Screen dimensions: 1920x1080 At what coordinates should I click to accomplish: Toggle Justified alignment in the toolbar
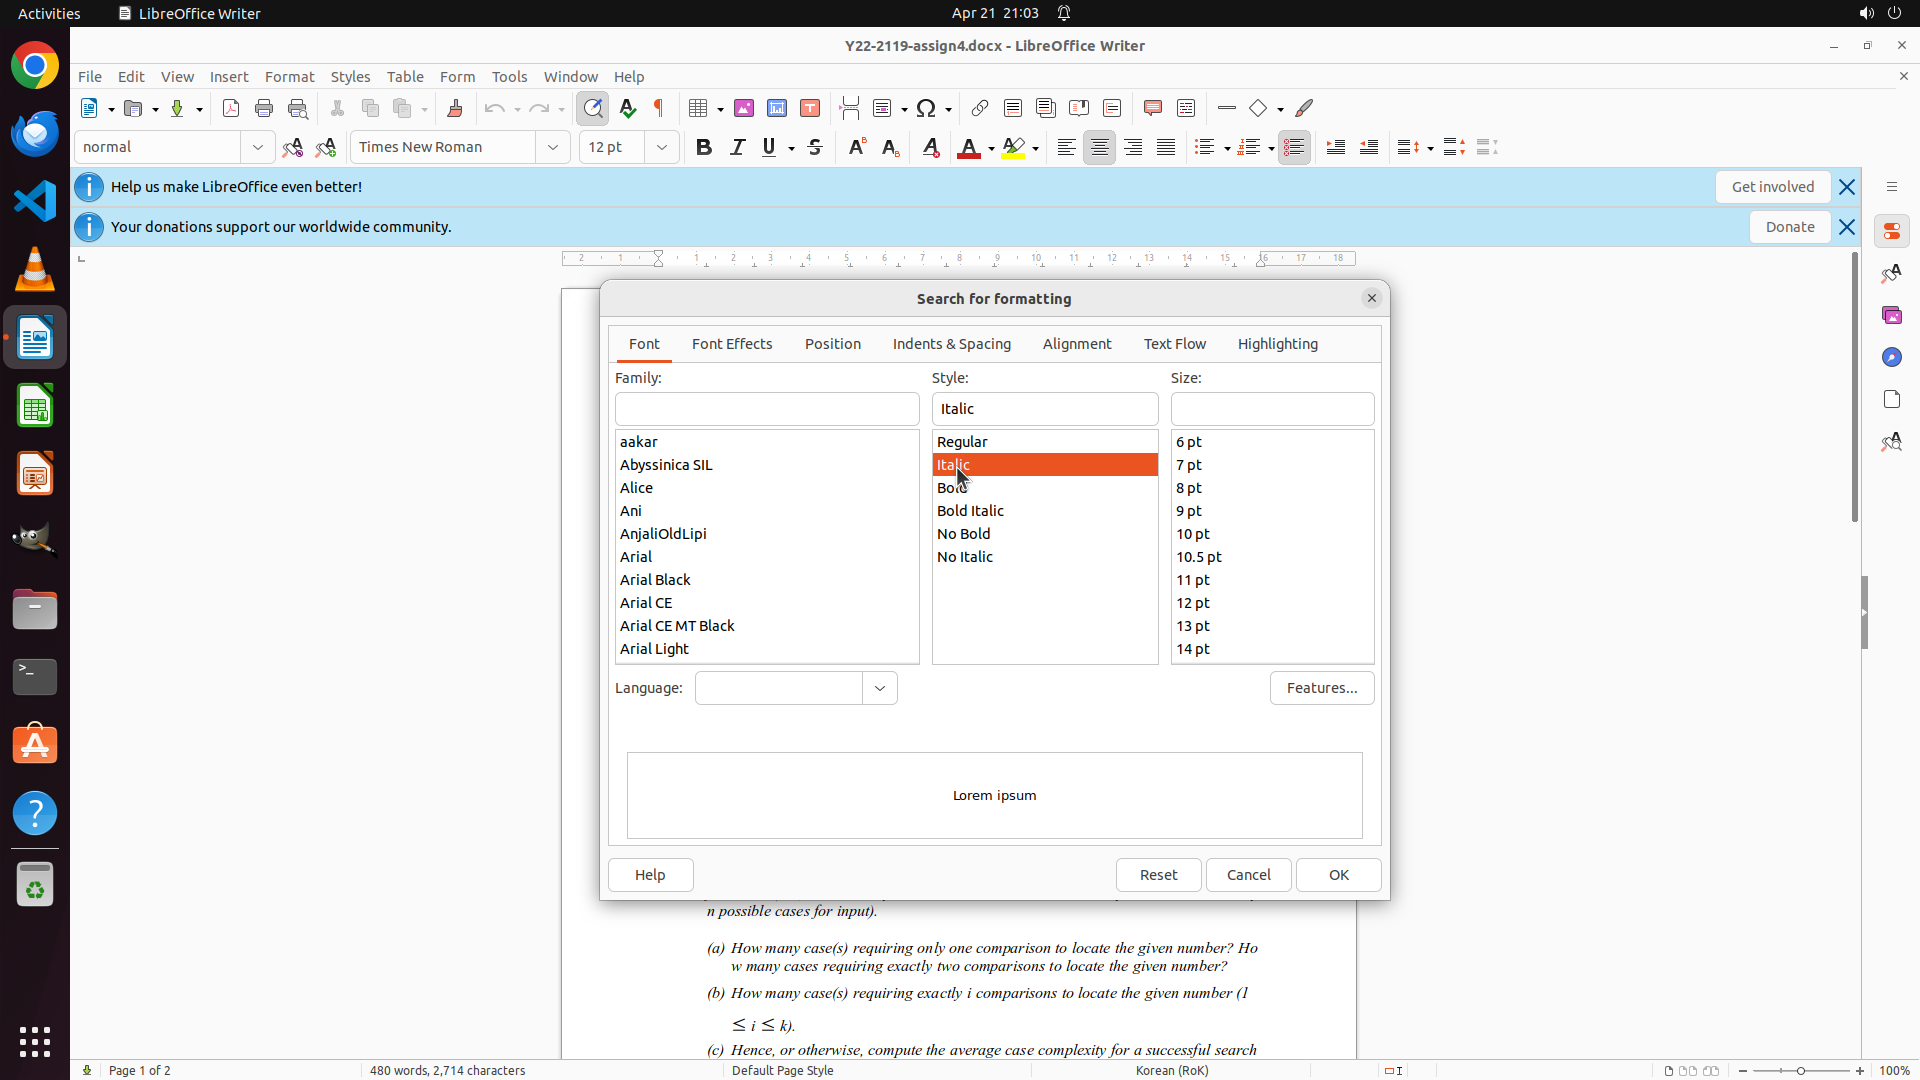click(1166, 147)
